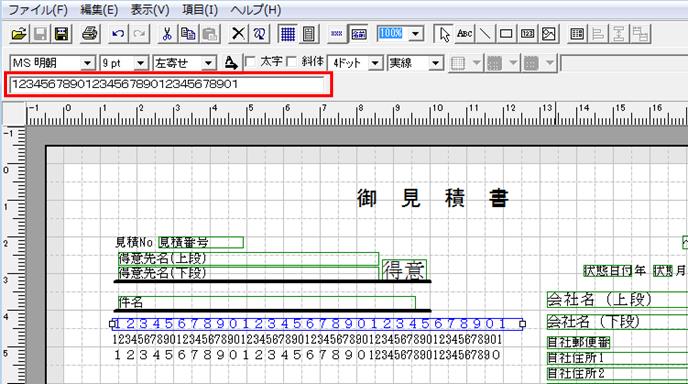Select the diagonal line drawing tool
The width and height of the screenshot is (688, 384).
pyautogui.click(x=485, y=34)
